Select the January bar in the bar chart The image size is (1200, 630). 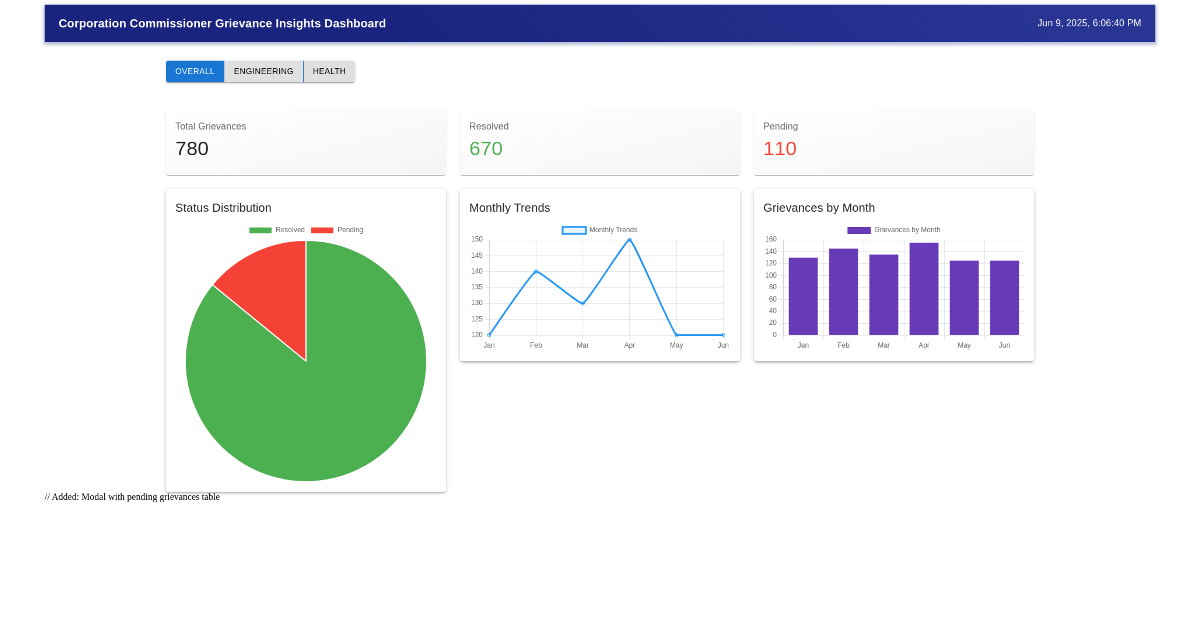(803, 297)
